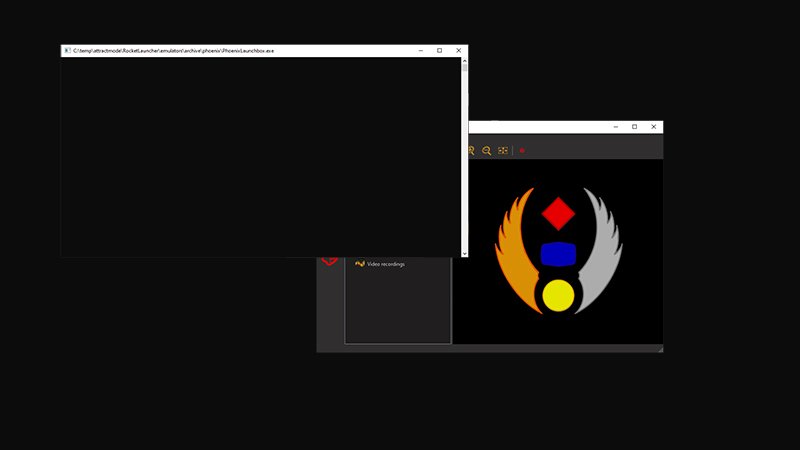Click the viewer window resize grip corner
Viewport: 800px width, 450px height.
(660, 349)
